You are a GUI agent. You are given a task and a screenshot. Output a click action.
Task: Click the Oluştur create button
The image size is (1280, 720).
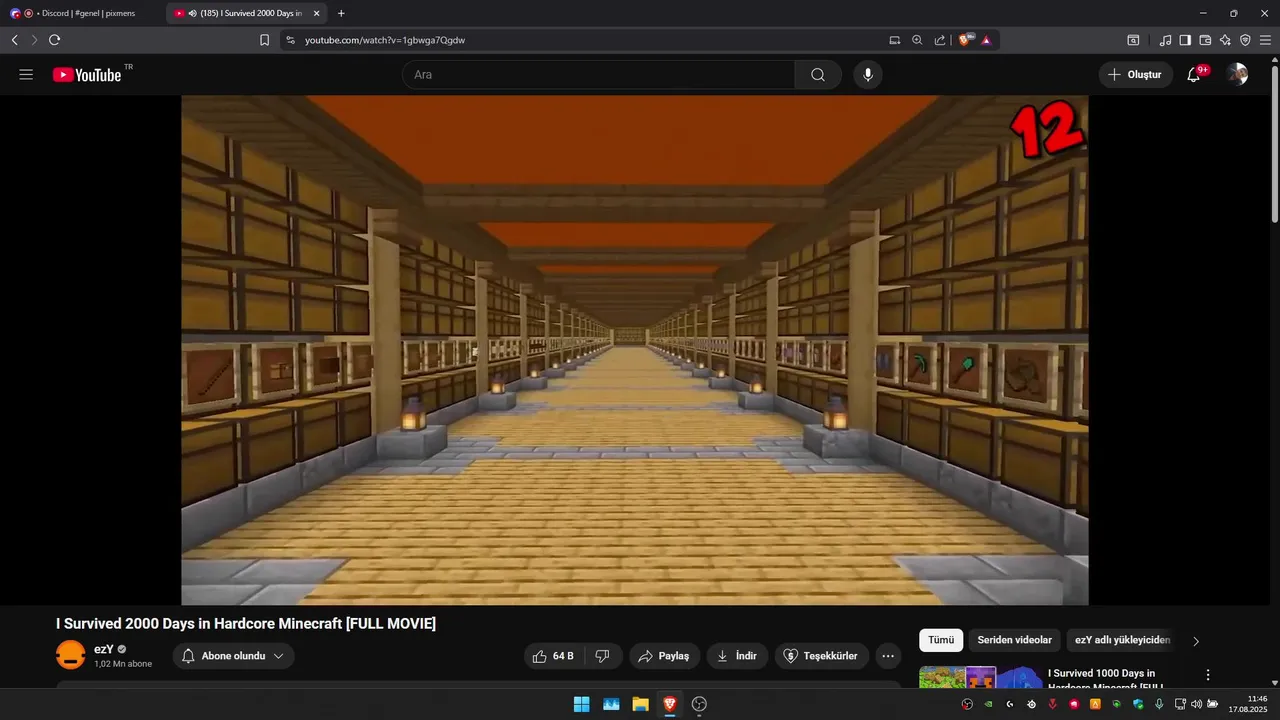[1135, 75]
